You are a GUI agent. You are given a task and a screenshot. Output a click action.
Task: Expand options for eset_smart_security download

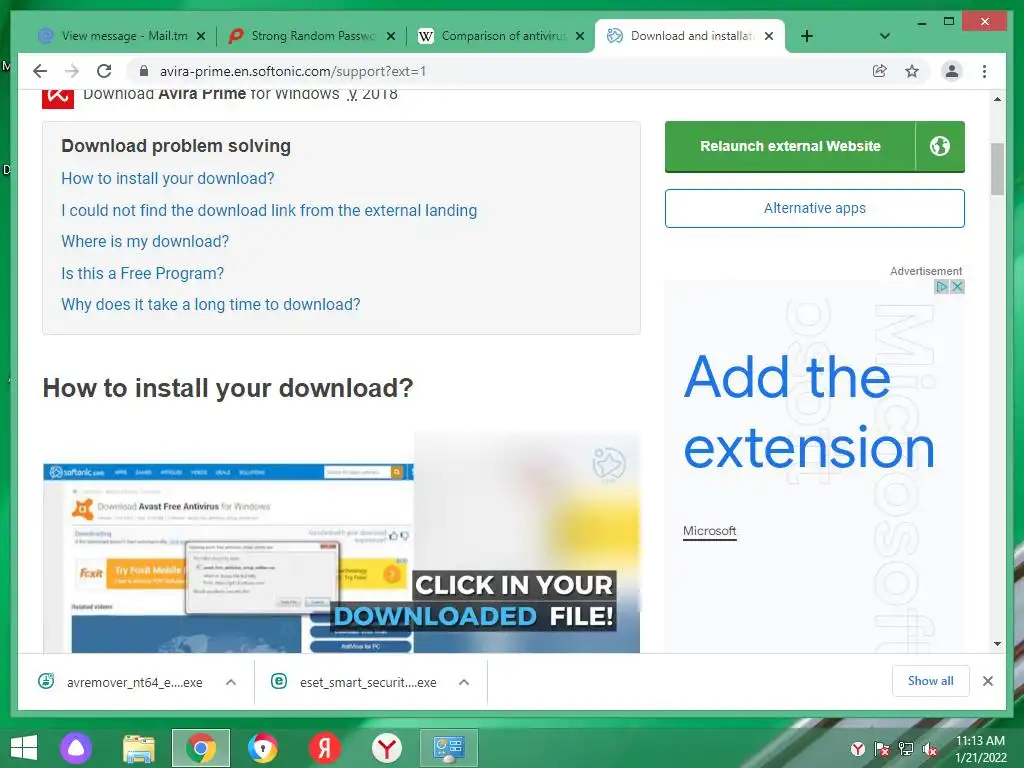tap(464, 682)
